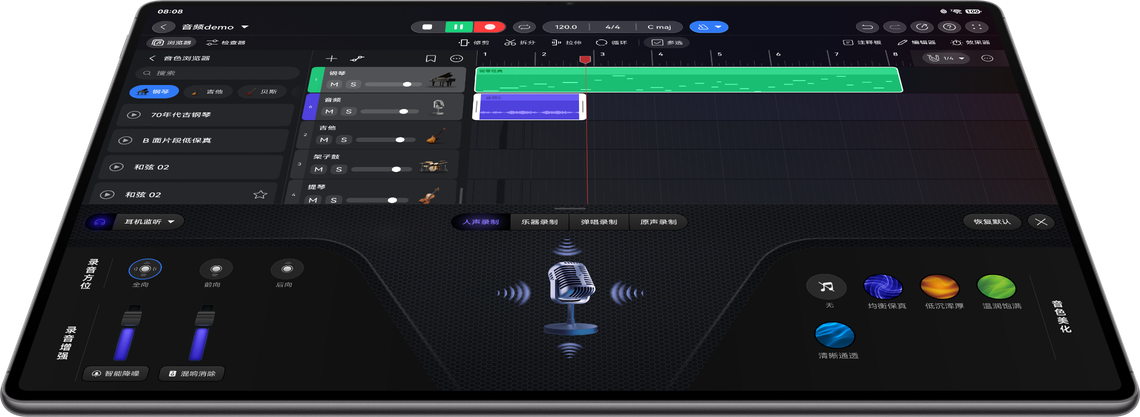This screenshot has width=1140, height=417.
Task: Open the 音频demo project title dropdown
Action: (x=215, y=27)
